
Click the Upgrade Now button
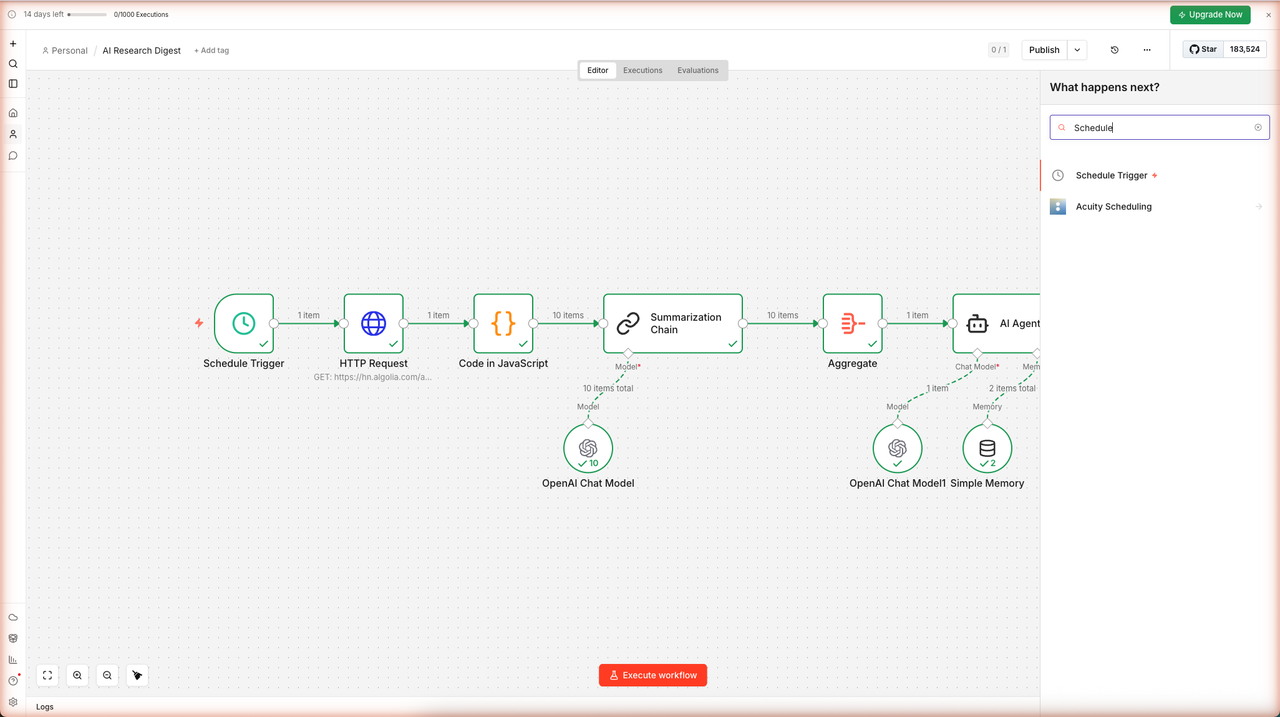click(1210, 15)
